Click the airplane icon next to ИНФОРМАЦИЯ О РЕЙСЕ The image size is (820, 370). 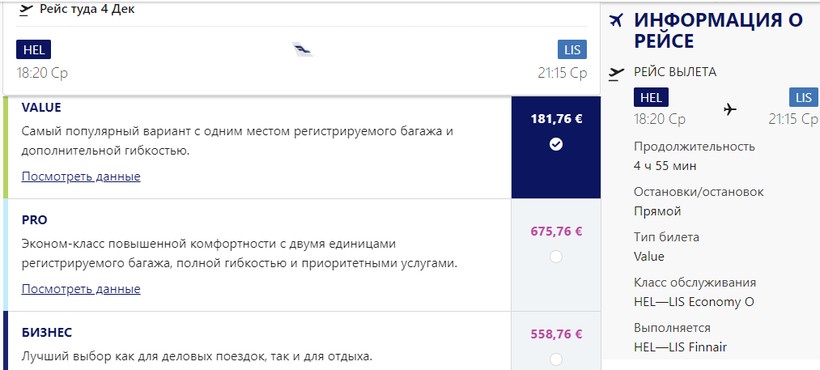click(617, 21)
